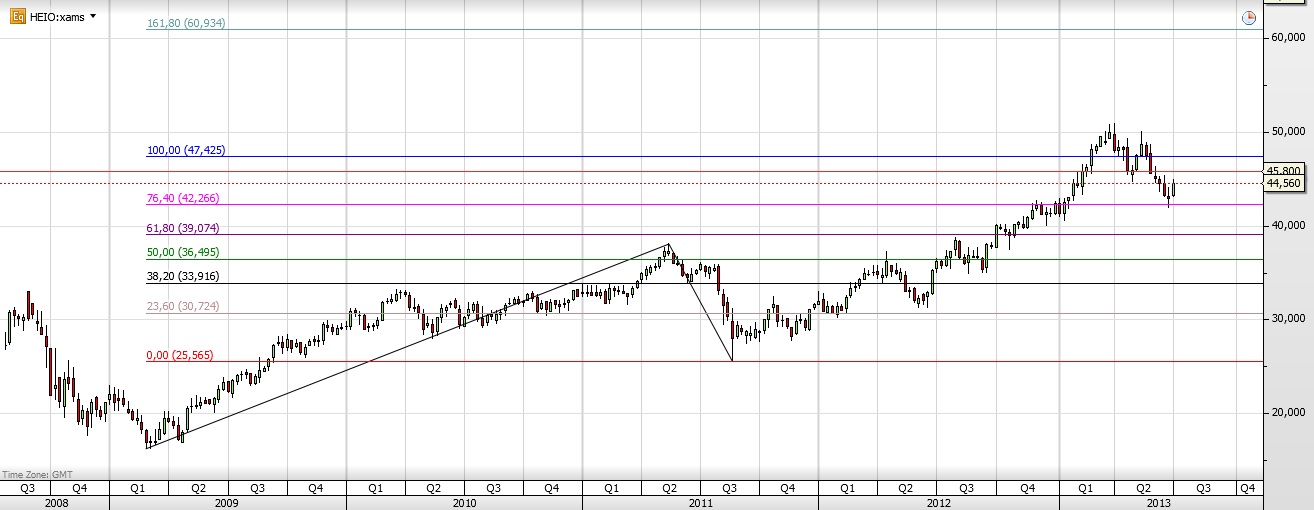Click the Q4 quarter label of 2009

coord(316,488)
